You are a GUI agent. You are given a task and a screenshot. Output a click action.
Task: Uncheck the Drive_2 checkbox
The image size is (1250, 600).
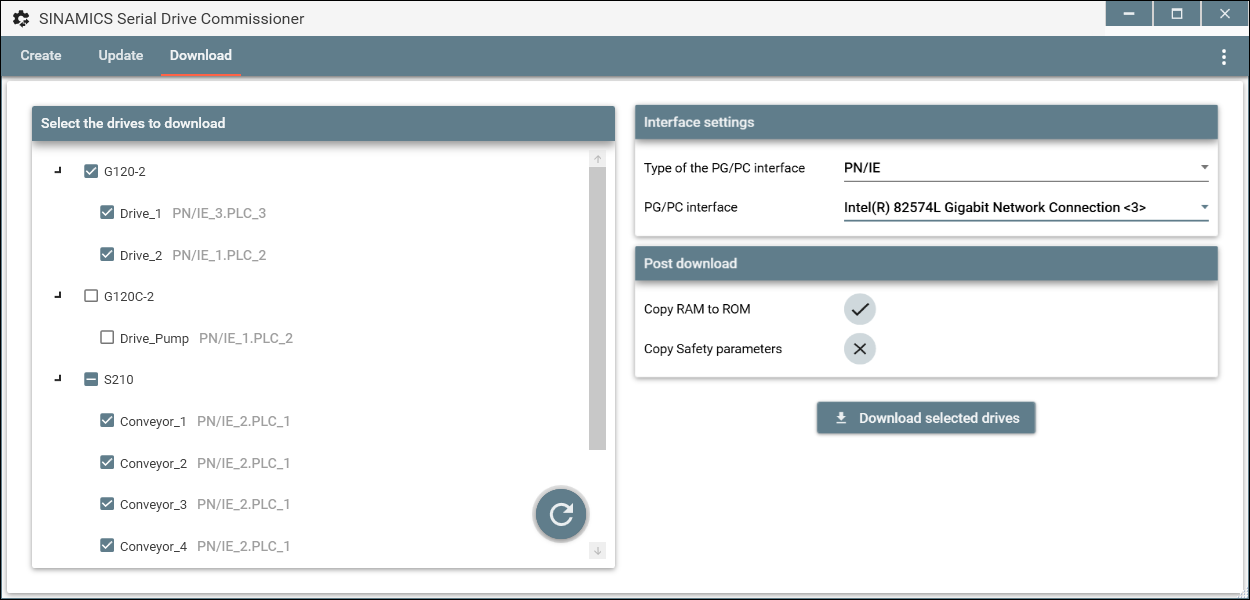tap(107, 255)
